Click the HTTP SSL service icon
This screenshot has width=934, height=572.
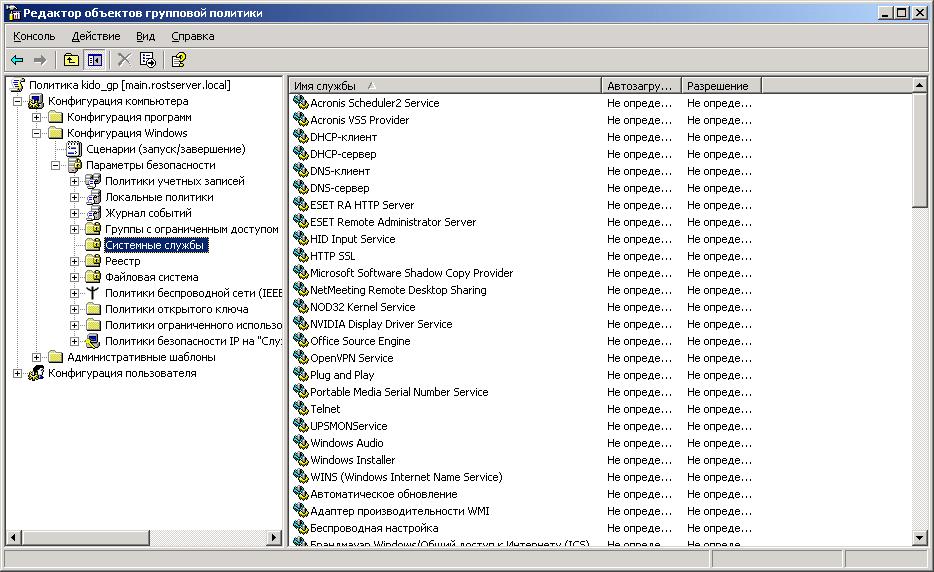(301, 256)
